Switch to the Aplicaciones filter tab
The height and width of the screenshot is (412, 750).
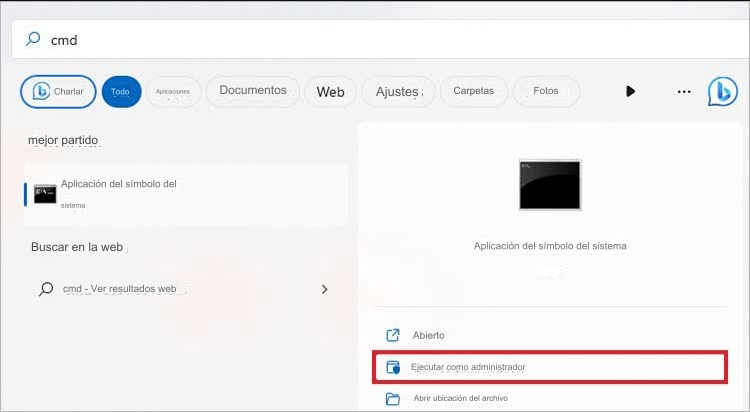point(173,91)
